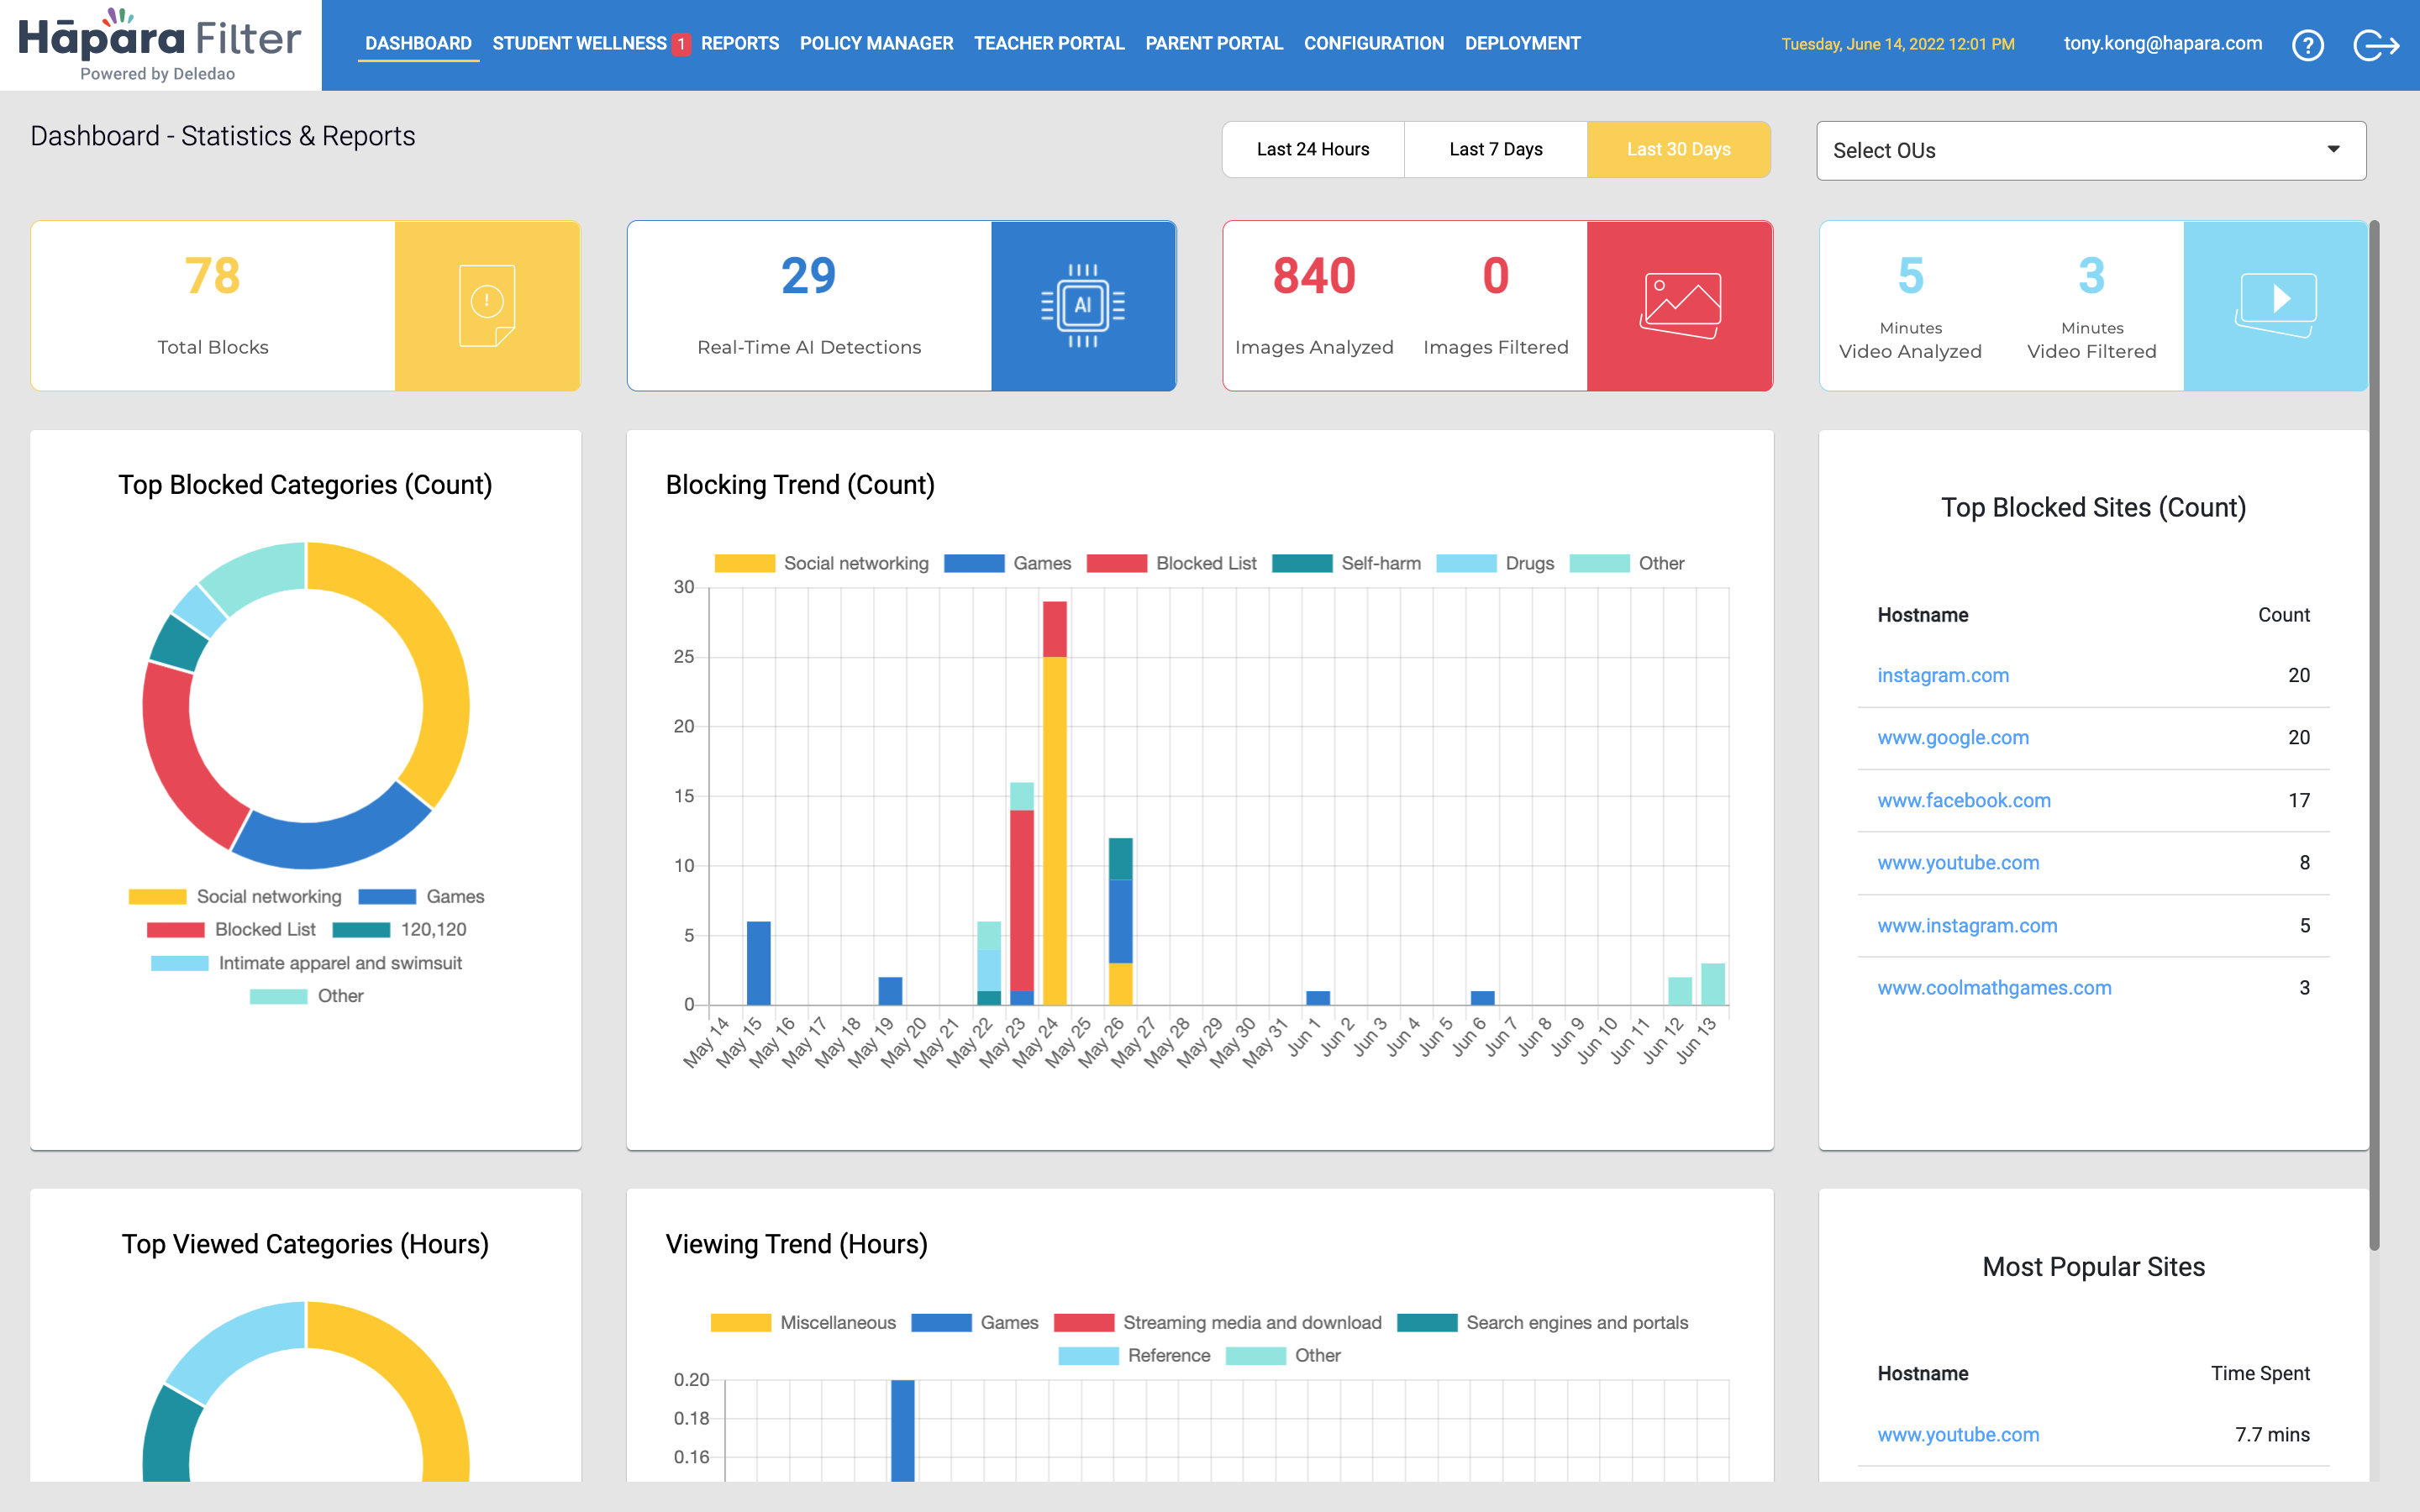
Task: Click the tony.kong@hapara.com account email
Action: point(2163,44)
